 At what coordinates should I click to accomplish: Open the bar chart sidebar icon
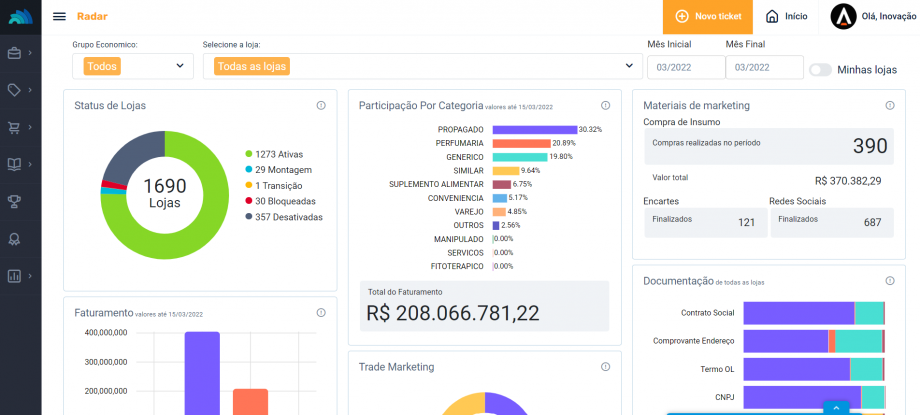tap(15, 275)
